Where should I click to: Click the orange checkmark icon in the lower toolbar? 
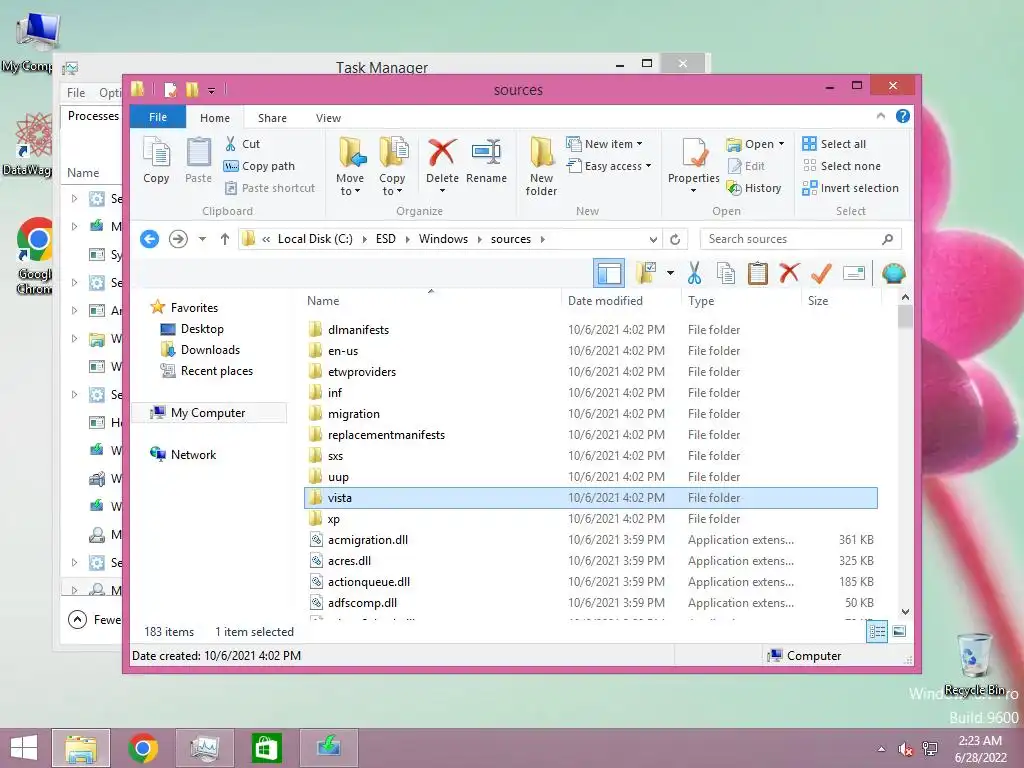pos(821,273)
